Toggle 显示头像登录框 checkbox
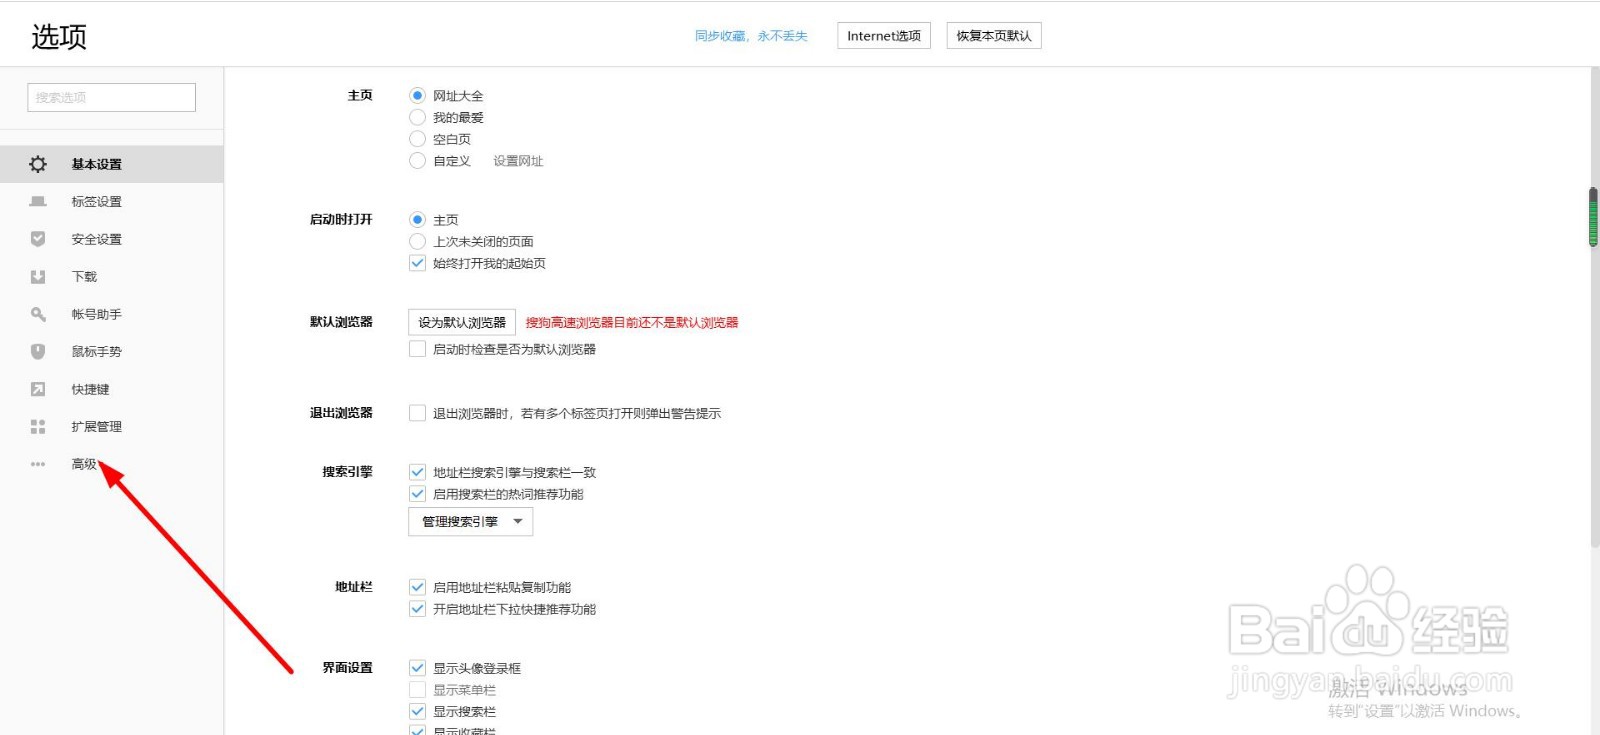 click(x=418, y=668)
